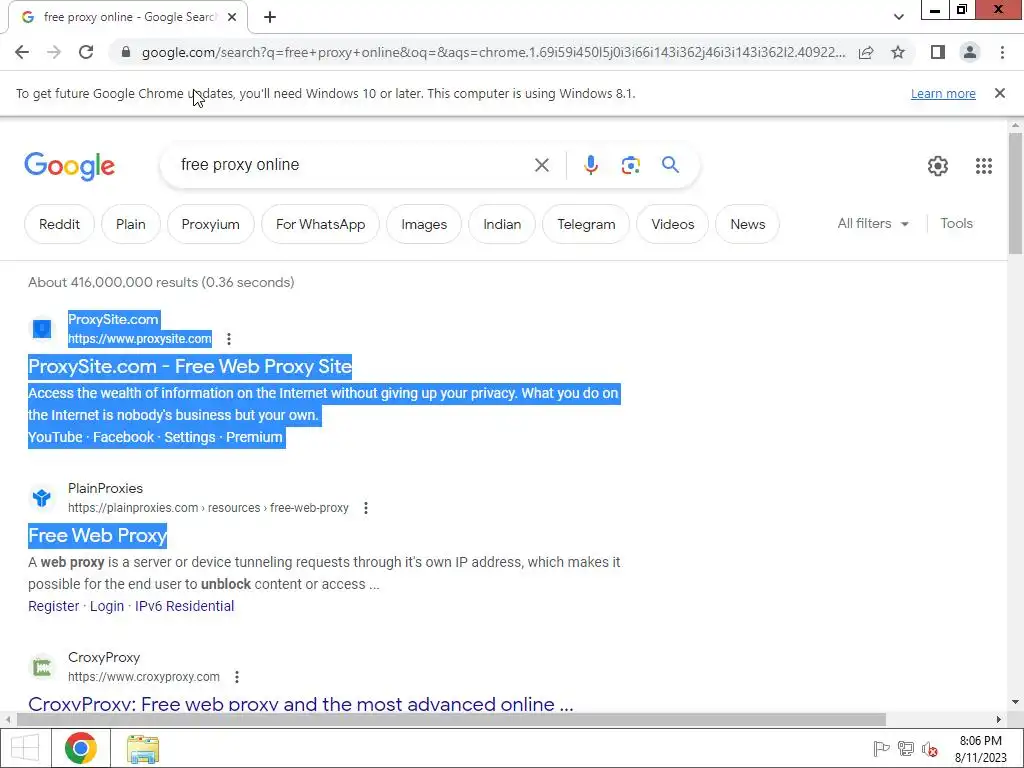Open ProxySite Premium sitelink
The image size is (1024, 768).
pyautogui.click(x=254, y=438)
